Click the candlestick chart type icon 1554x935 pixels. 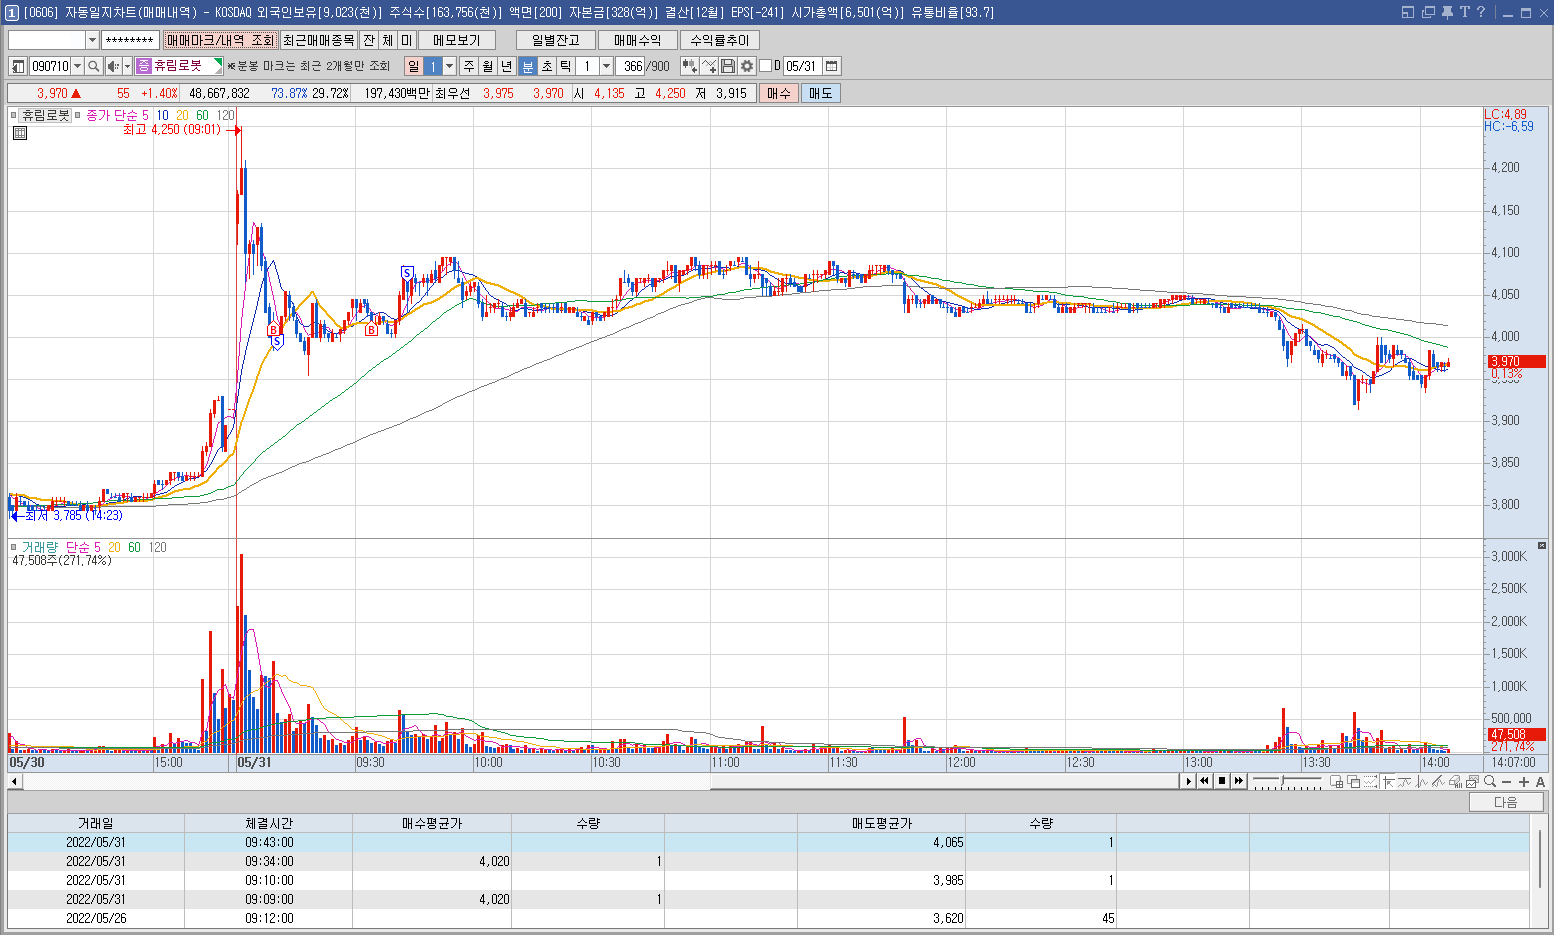coord(689,66)
